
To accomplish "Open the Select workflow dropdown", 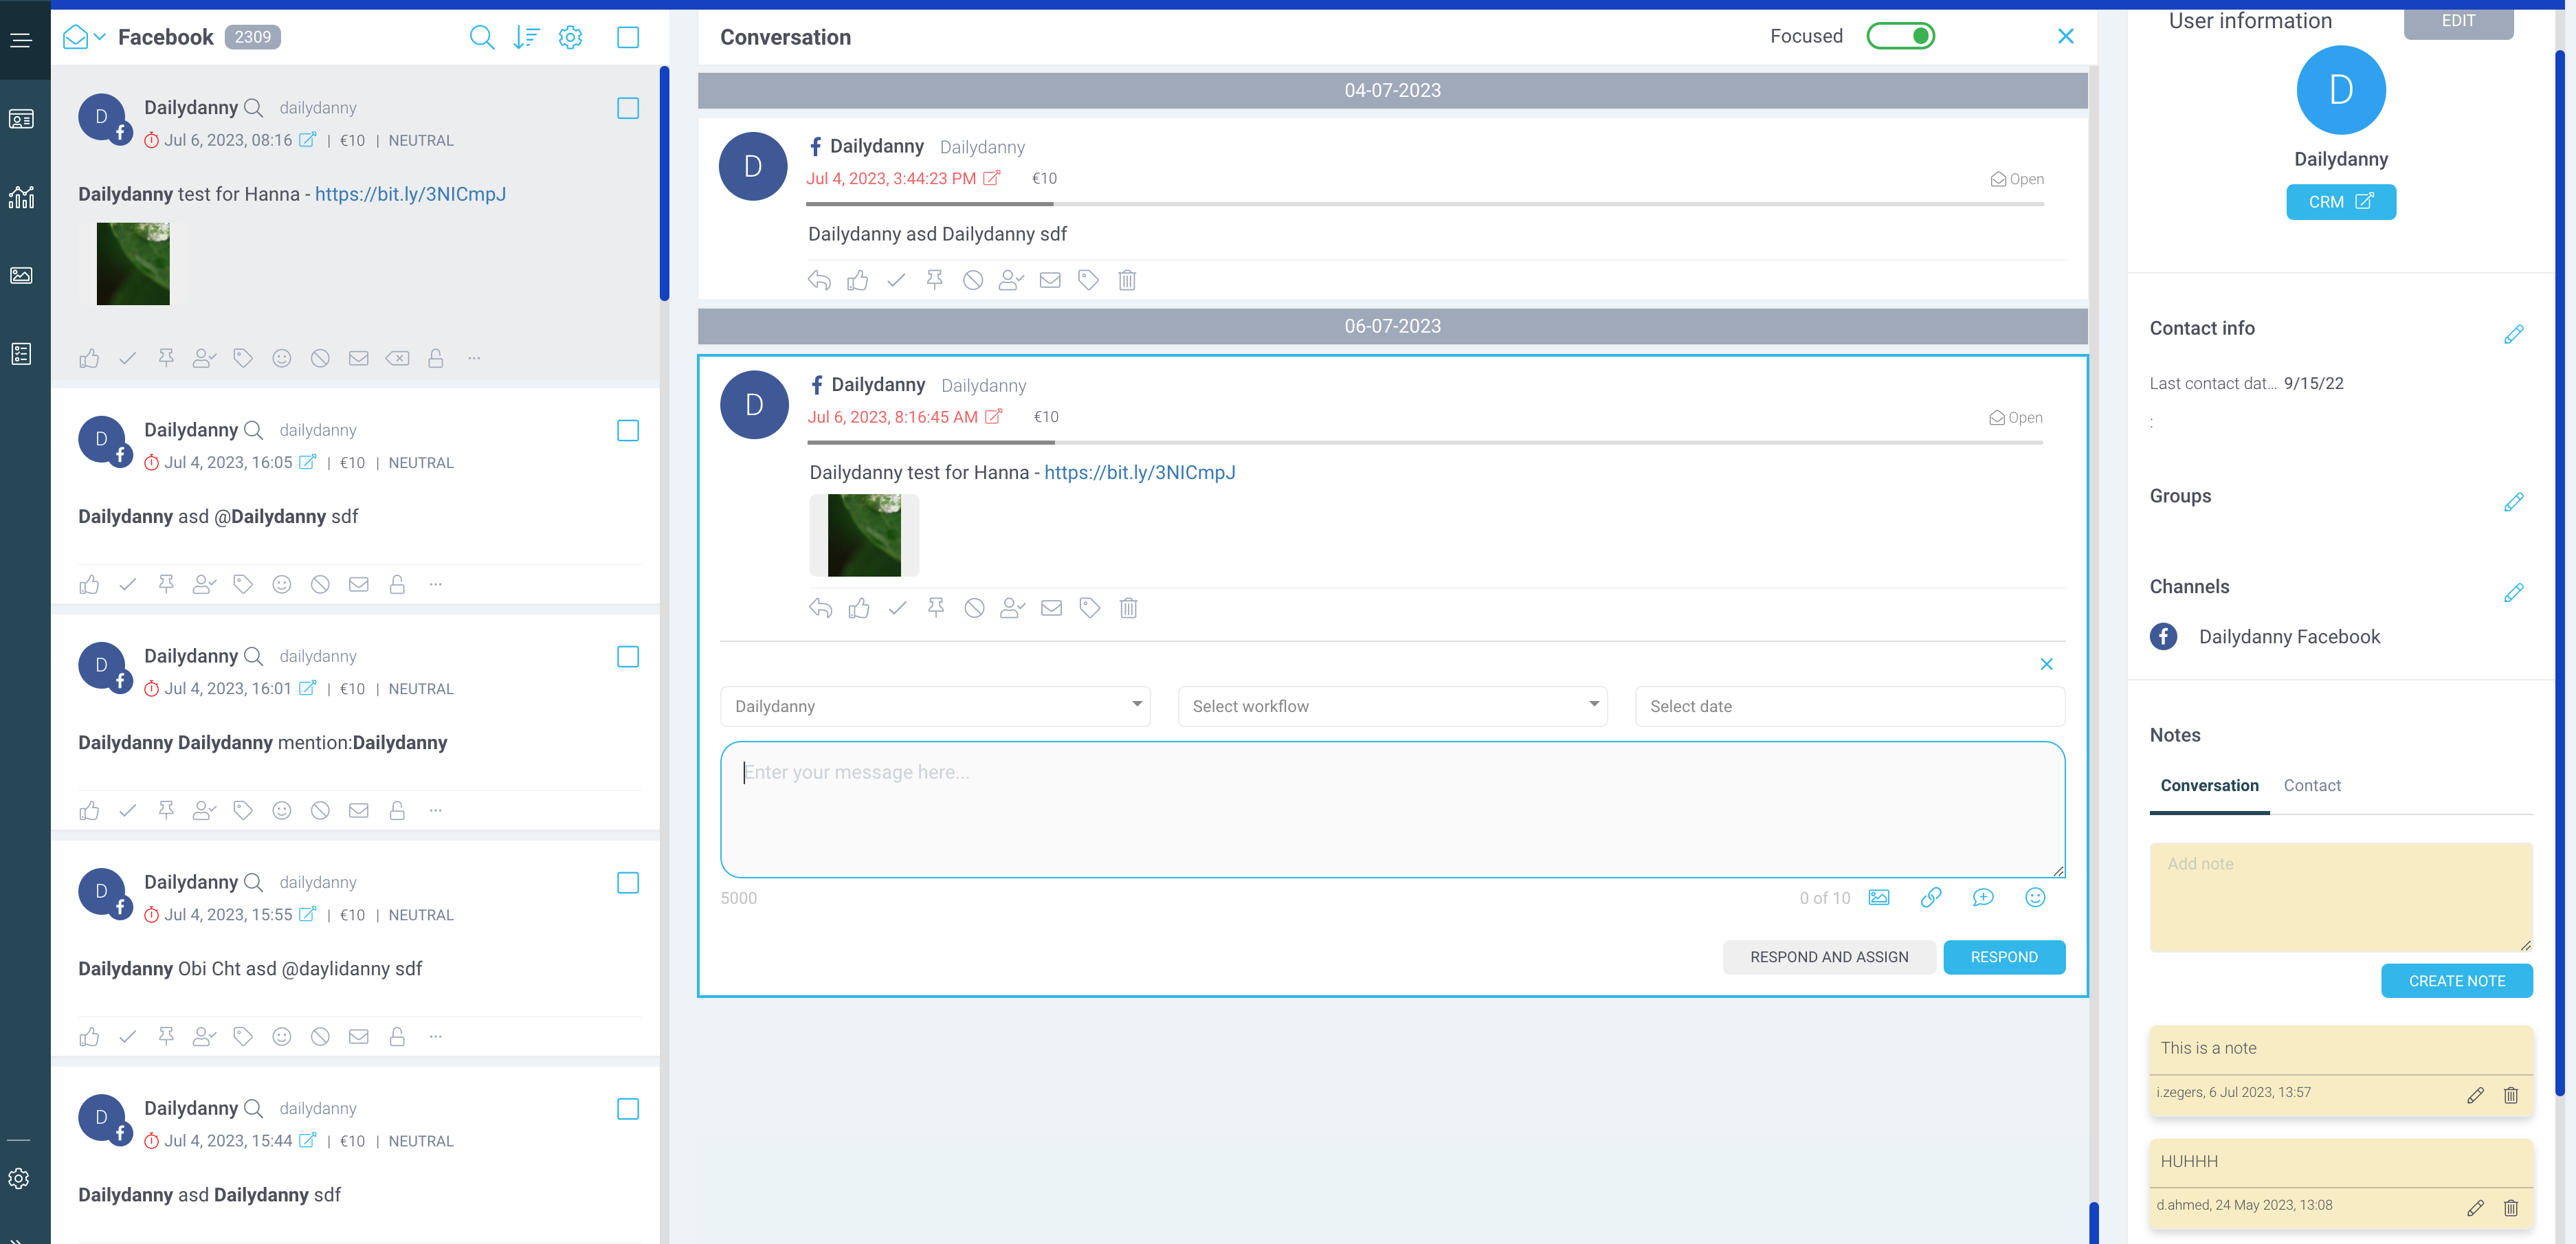I will click(1392, 706).
